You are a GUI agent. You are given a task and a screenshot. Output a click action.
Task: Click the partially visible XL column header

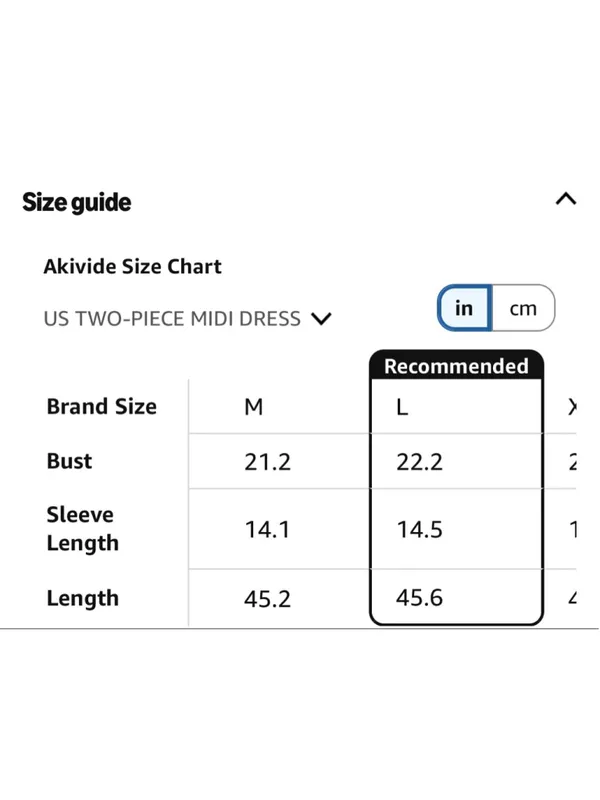tap(572, 407)
